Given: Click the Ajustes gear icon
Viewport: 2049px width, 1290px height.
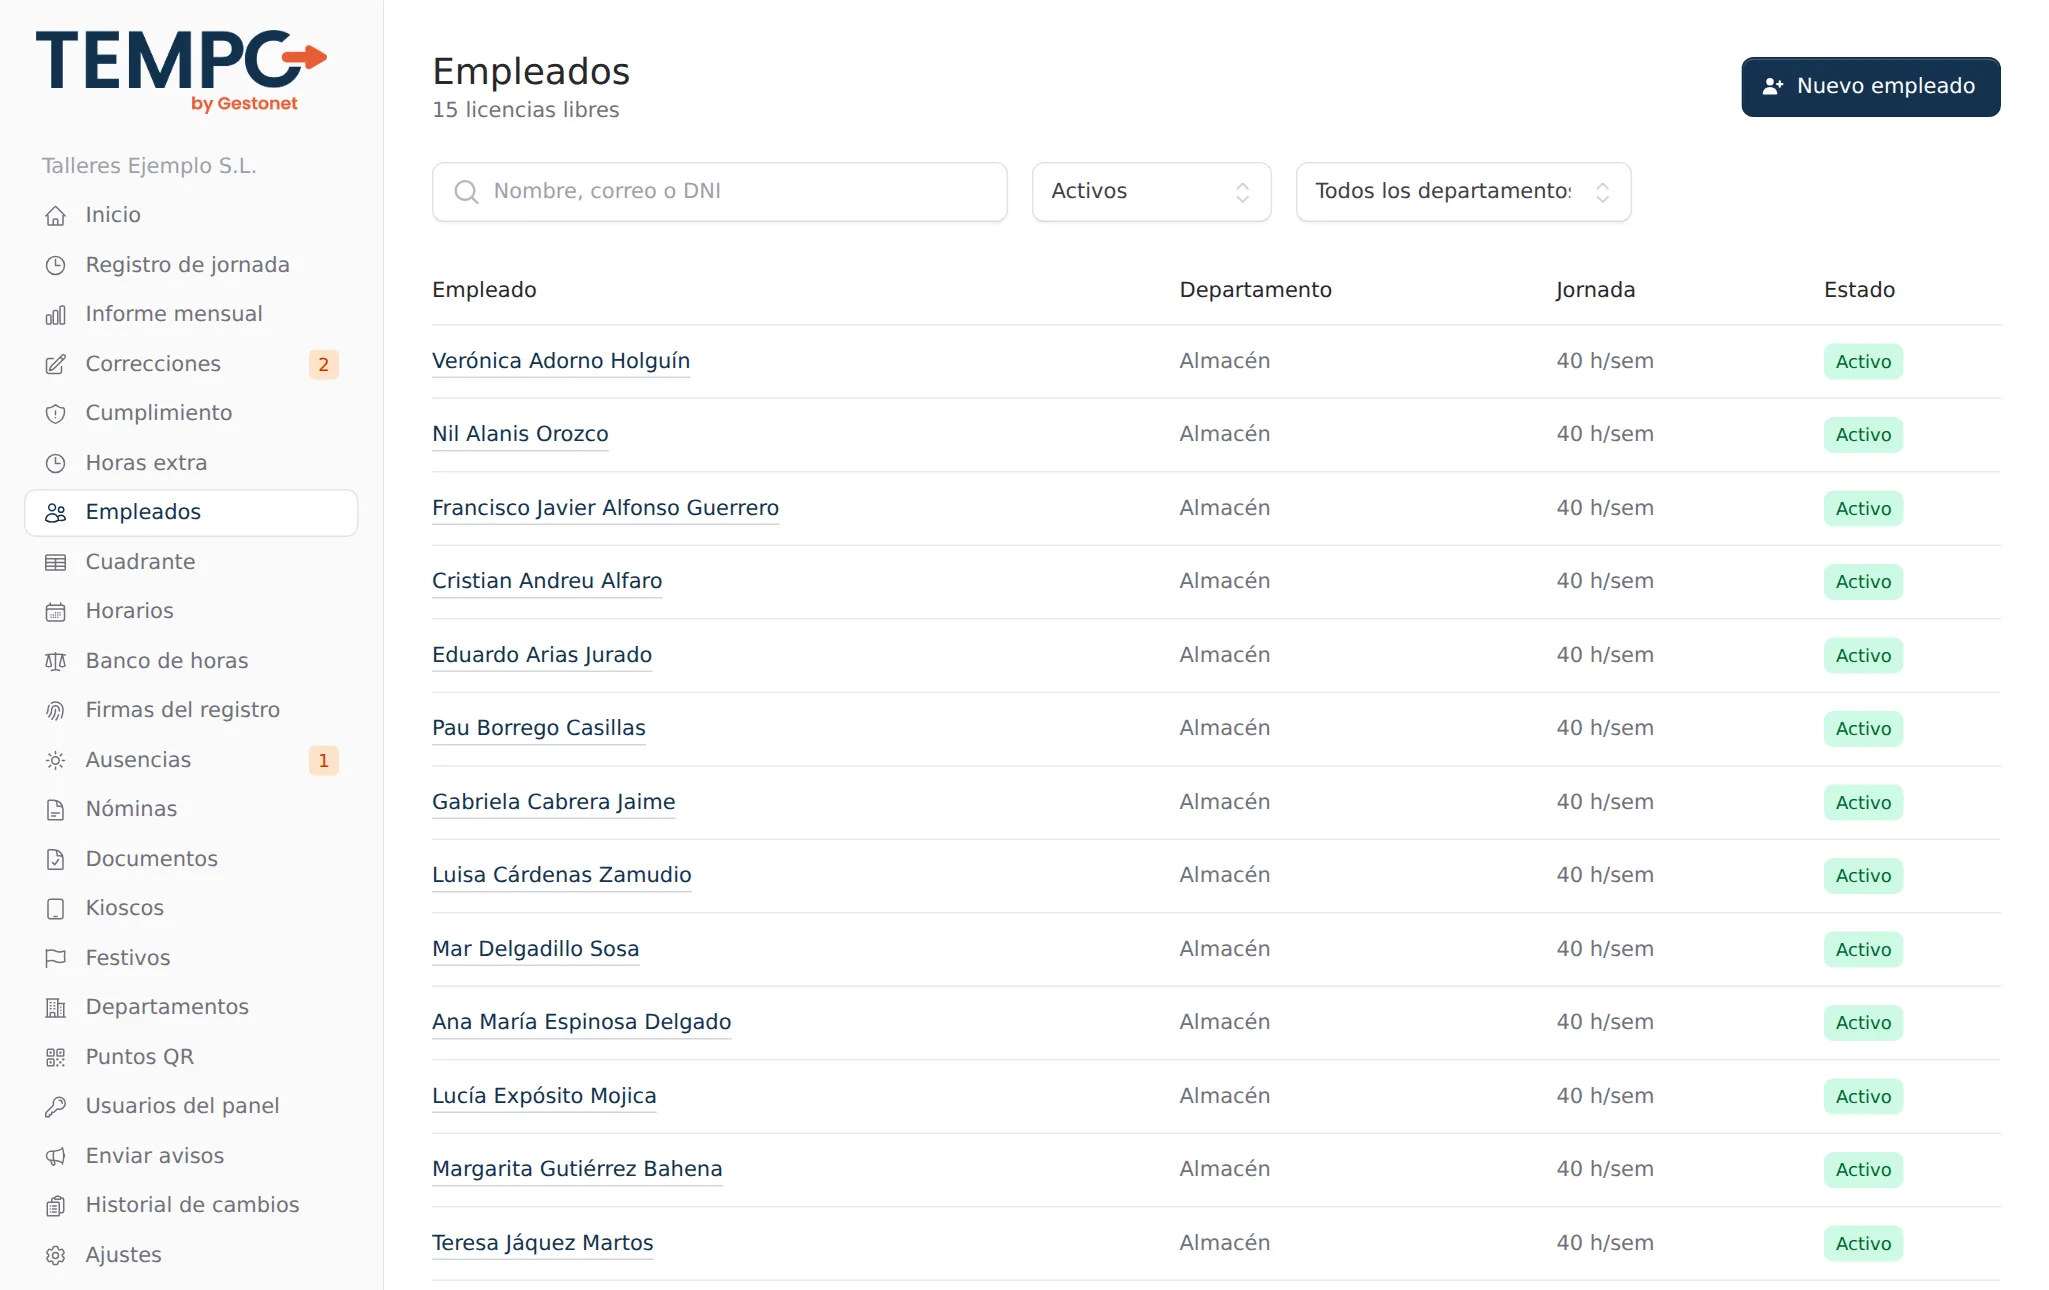Looking at the screenshot, I should tap(56, 1255).
